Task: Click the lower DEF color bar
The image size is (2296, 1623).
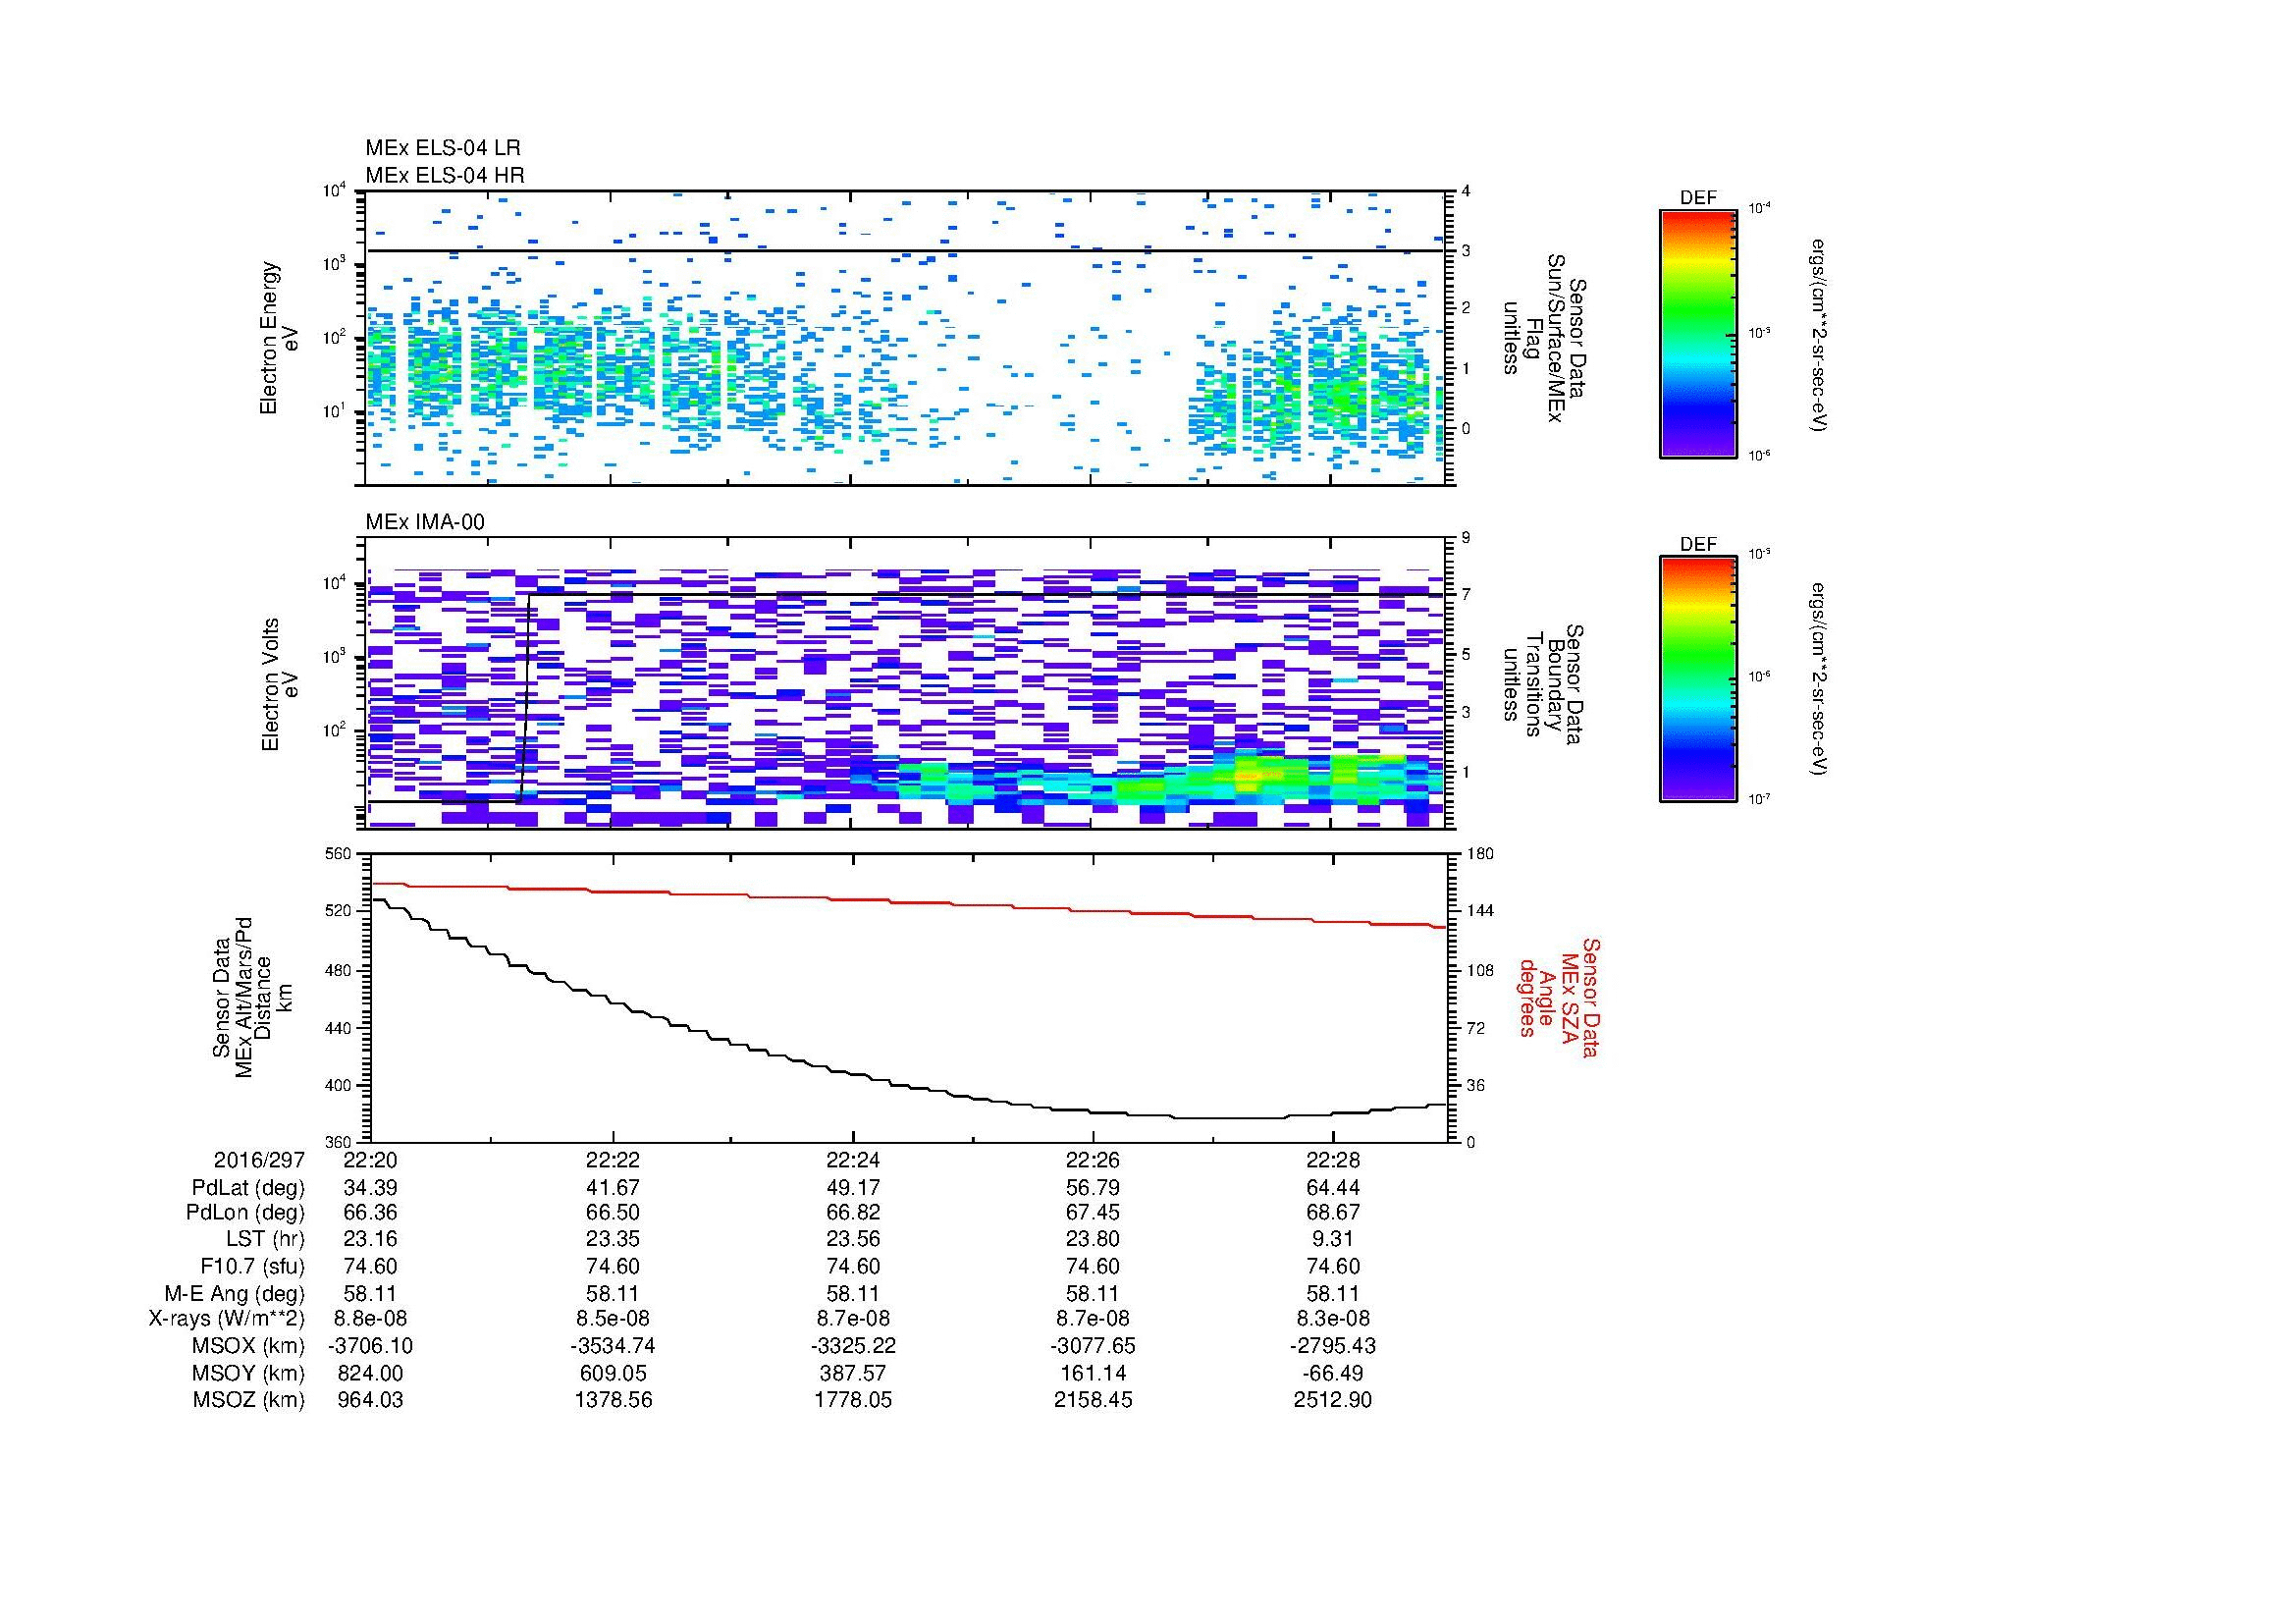Action: pos(1698,679)
